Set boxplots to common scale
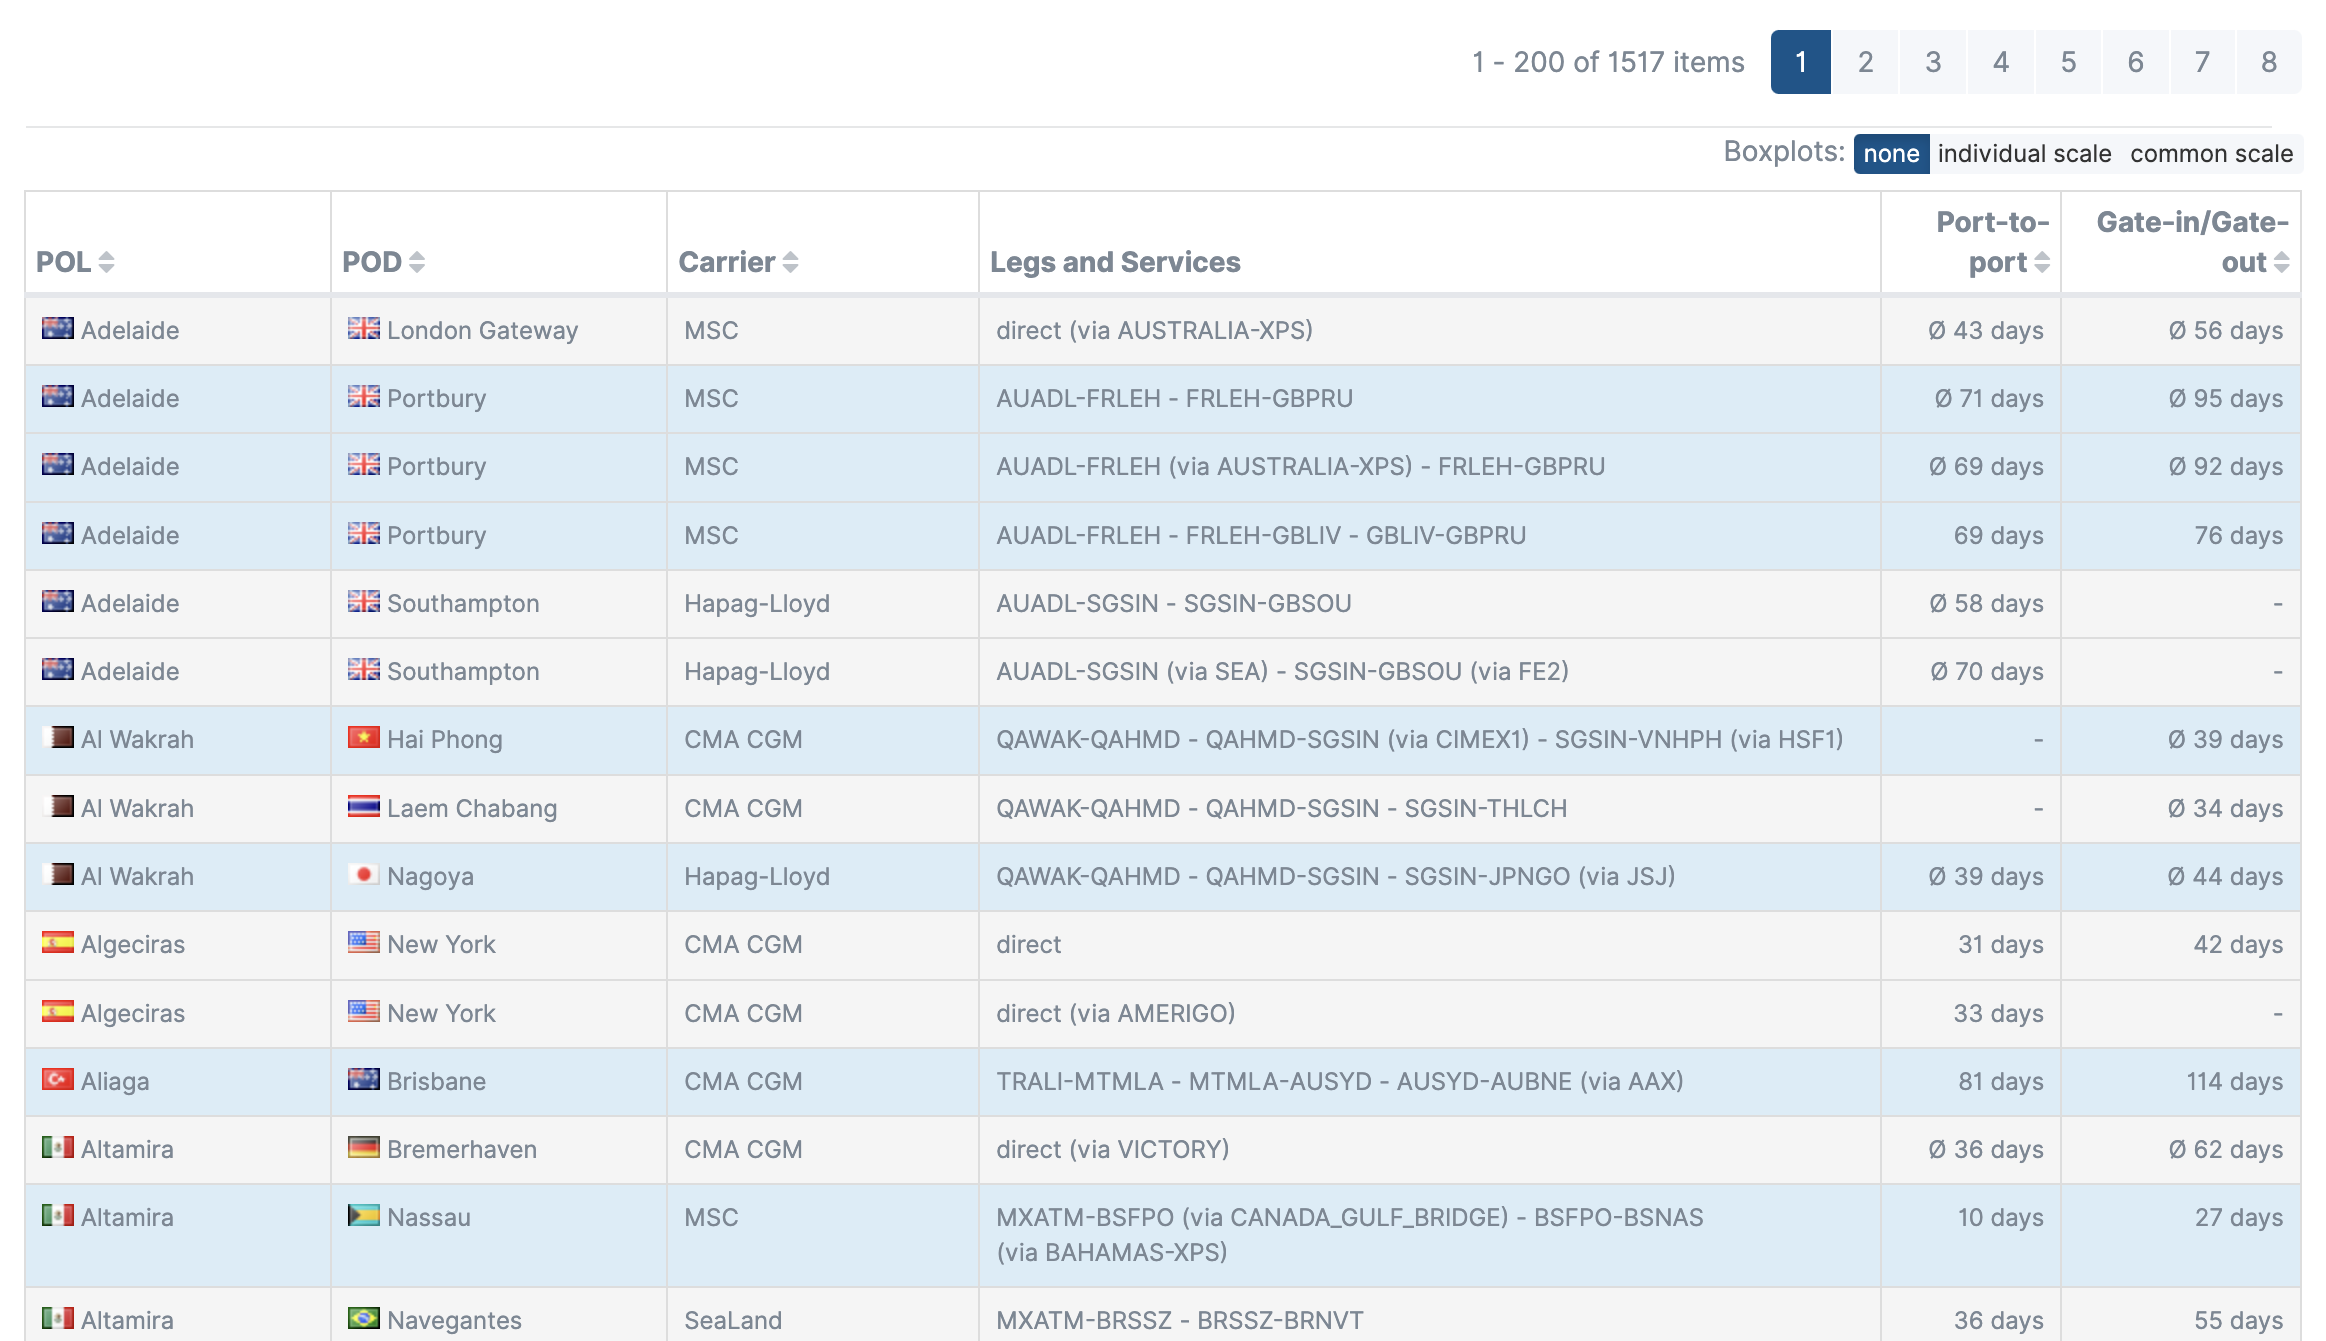Viewport: 2326px width, 1341px height. [2211, 154]
